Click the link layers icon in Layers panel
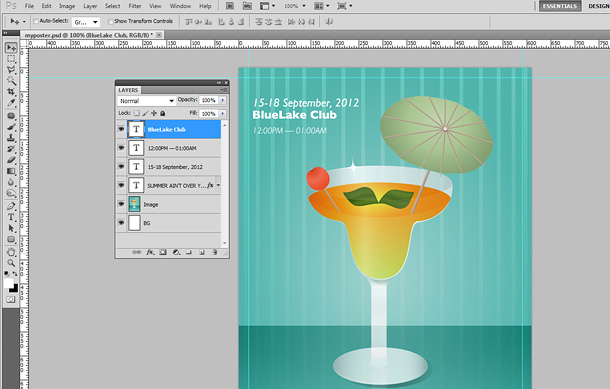The width and height of the screenshot is (610, 389). pyautogui.click(x=137, y=252)
